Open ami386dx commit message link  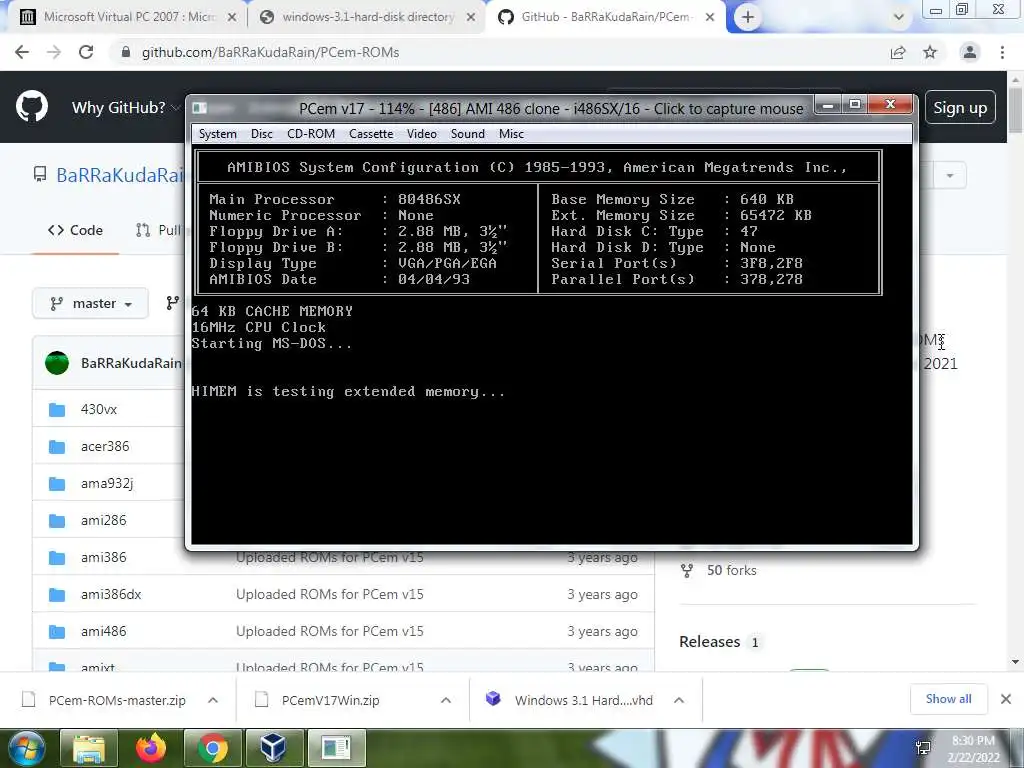click(x=330, y=594)
